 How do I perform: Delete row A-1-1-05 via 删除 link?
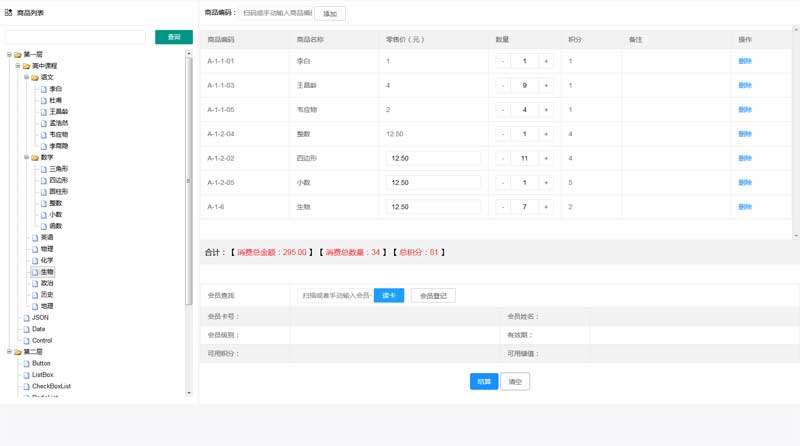(745, 110)
